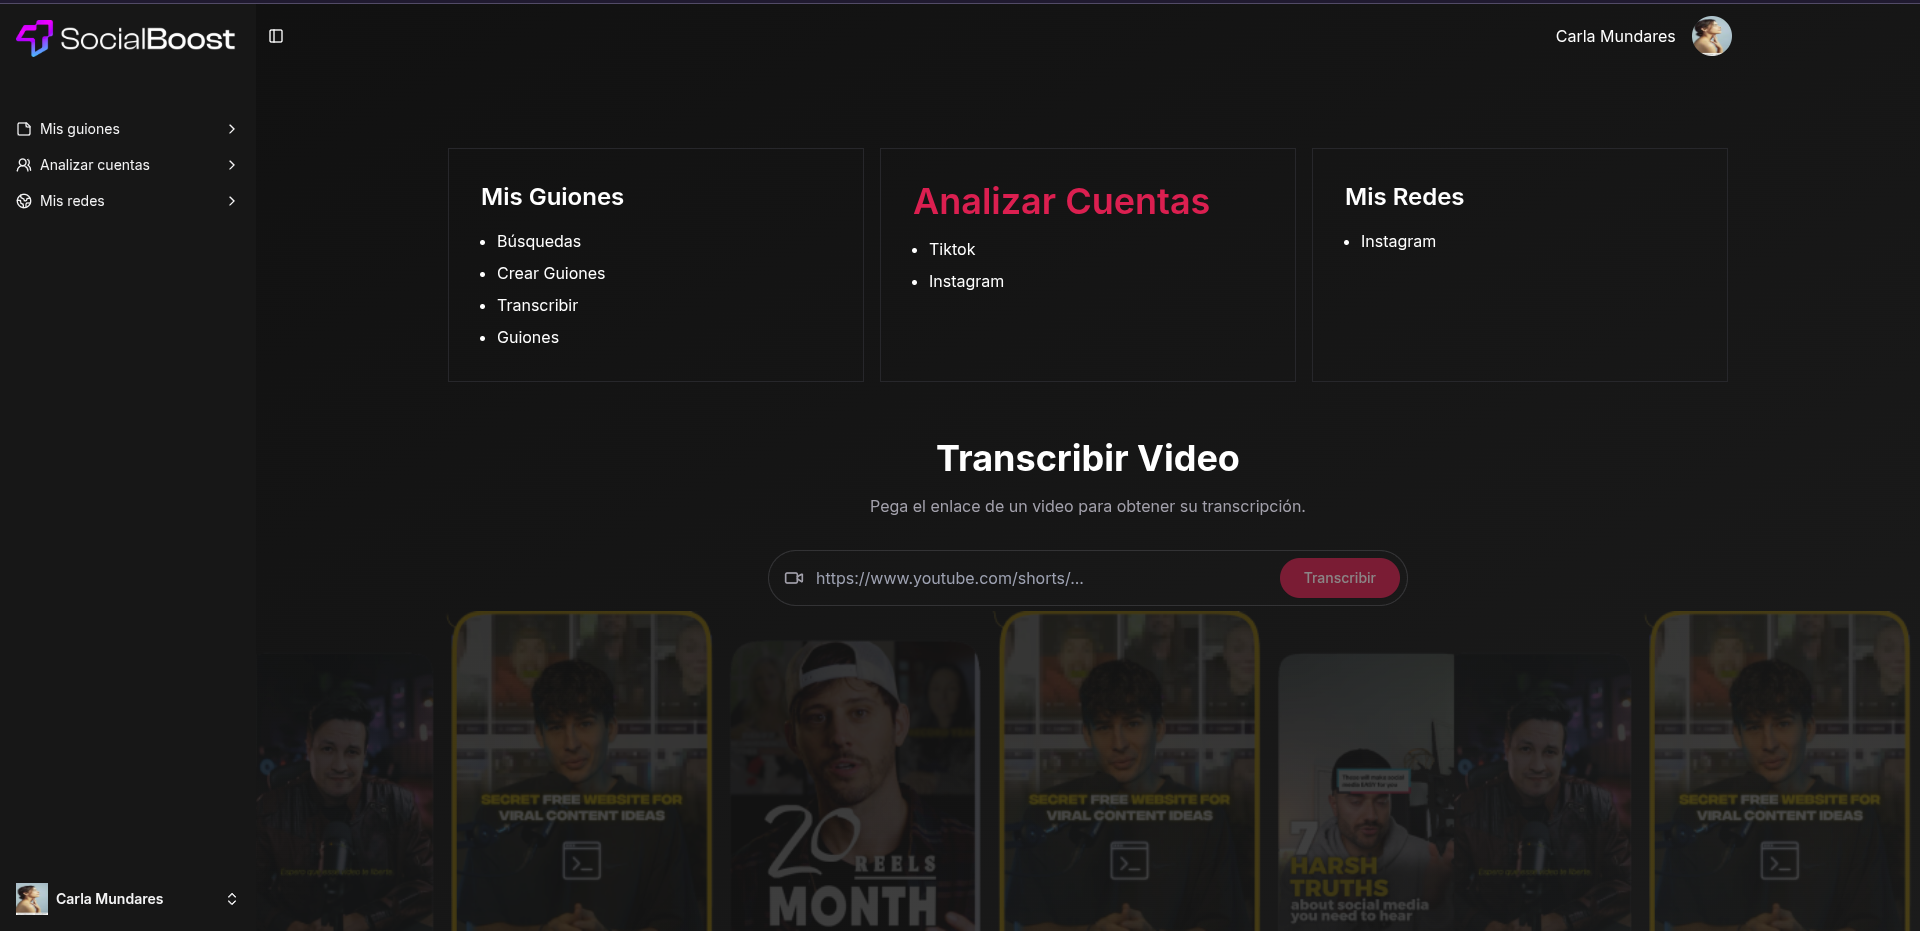
Task: Open the sidebar account switcher arrows
Action: coord(232,899)
